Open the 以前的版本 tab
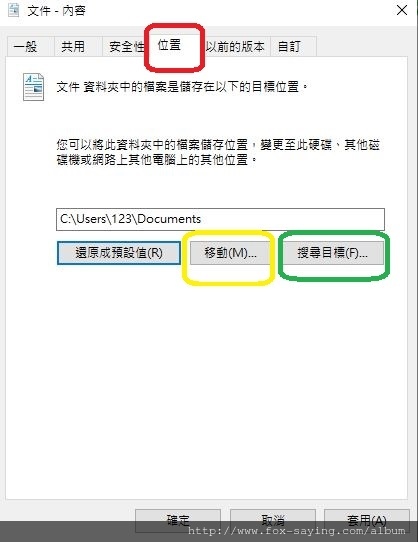This screenshot has height=542, width=418. tap(235, 46)
